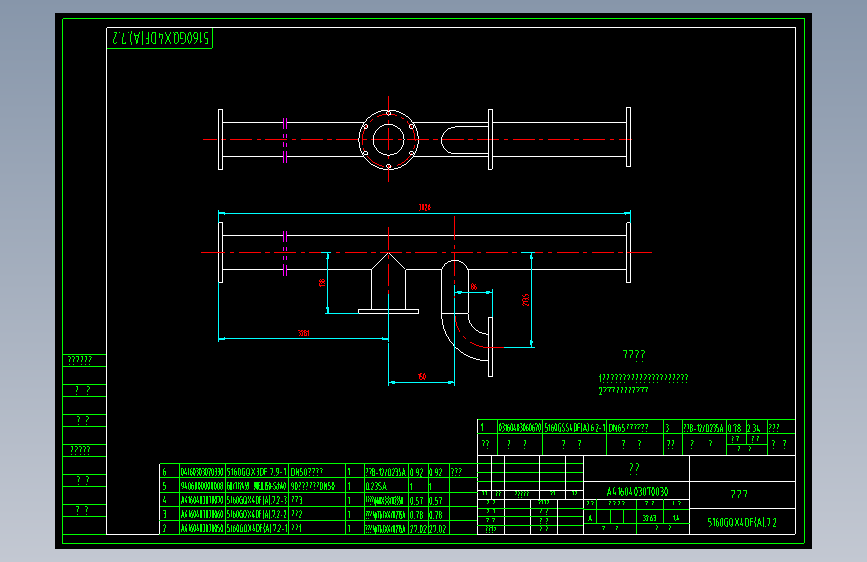Select the elbow outlet flange in the side view

490,347
